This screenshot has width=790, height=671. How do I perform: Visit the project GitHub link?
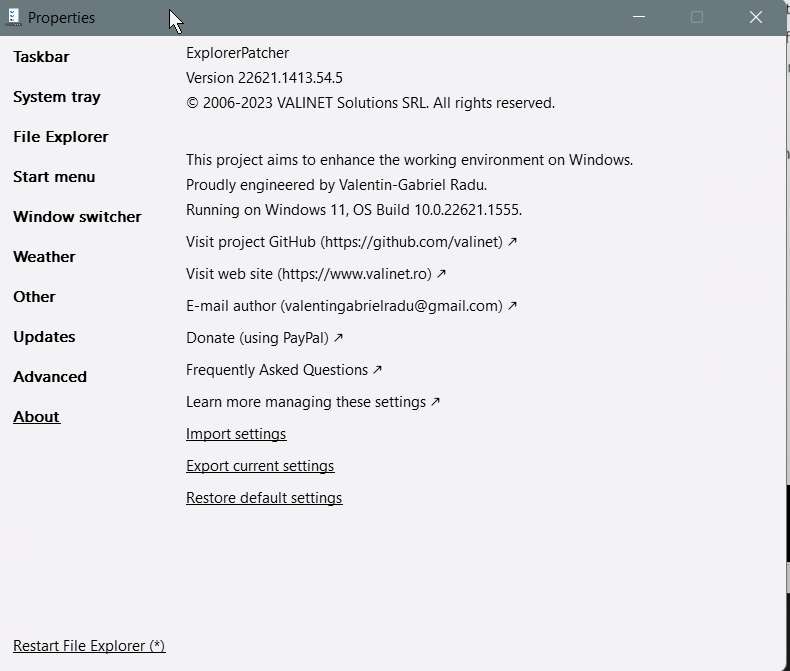(351, 242)
